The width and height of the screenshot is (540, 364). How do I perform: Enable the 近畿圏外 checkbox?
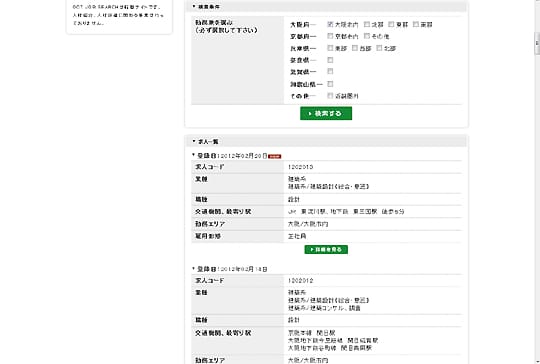pyautogui.click(x=330, y=95)
